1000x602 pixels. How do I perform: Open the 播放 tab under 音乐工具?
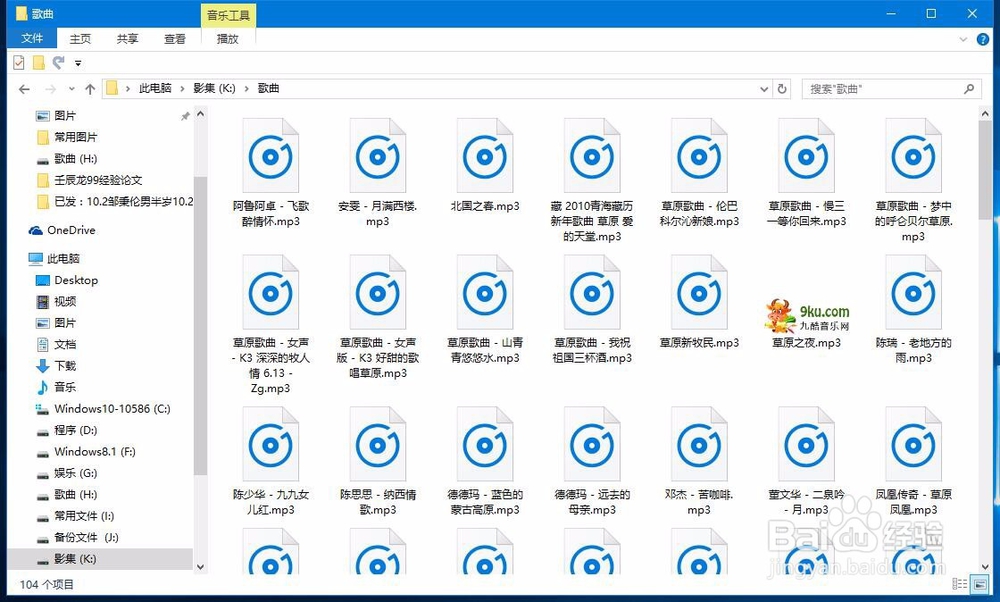tap(228, 39)
